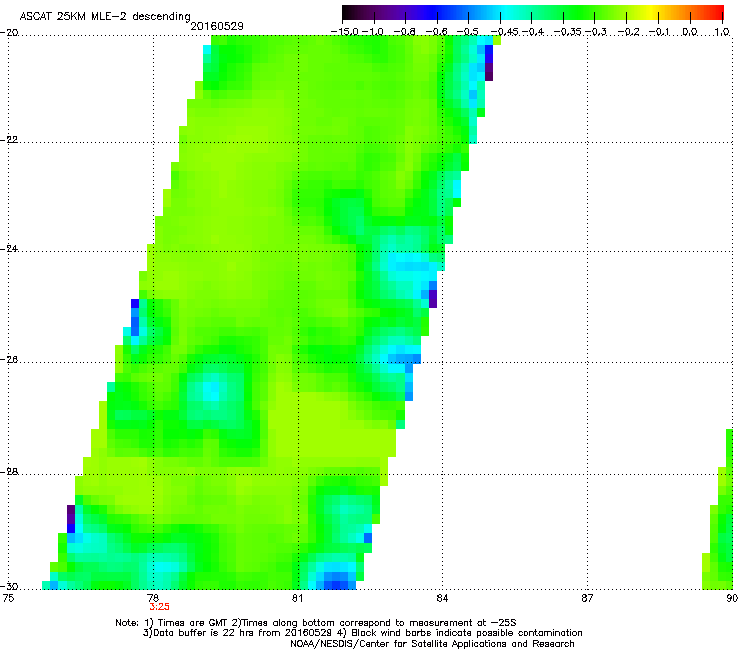Select the -0.1 color scale label
Image resolution: width=740 pixels, height=650 pixels.
coord(660,32)
